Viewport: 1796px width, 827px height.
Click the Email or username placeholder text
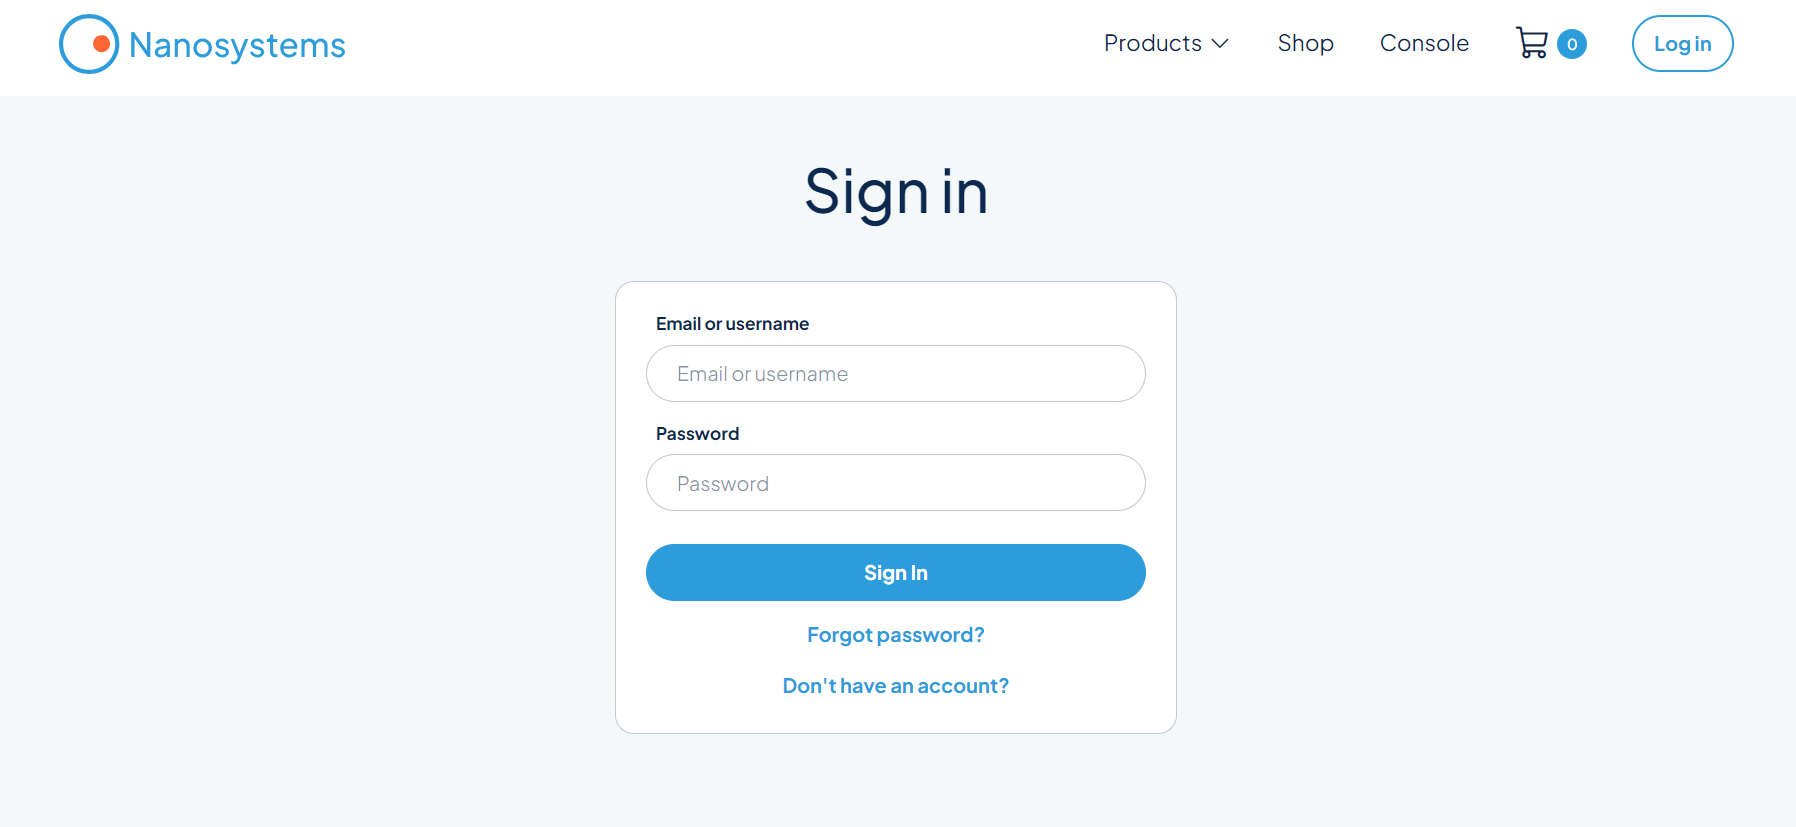pyautogui.click(x=762, y=374)
